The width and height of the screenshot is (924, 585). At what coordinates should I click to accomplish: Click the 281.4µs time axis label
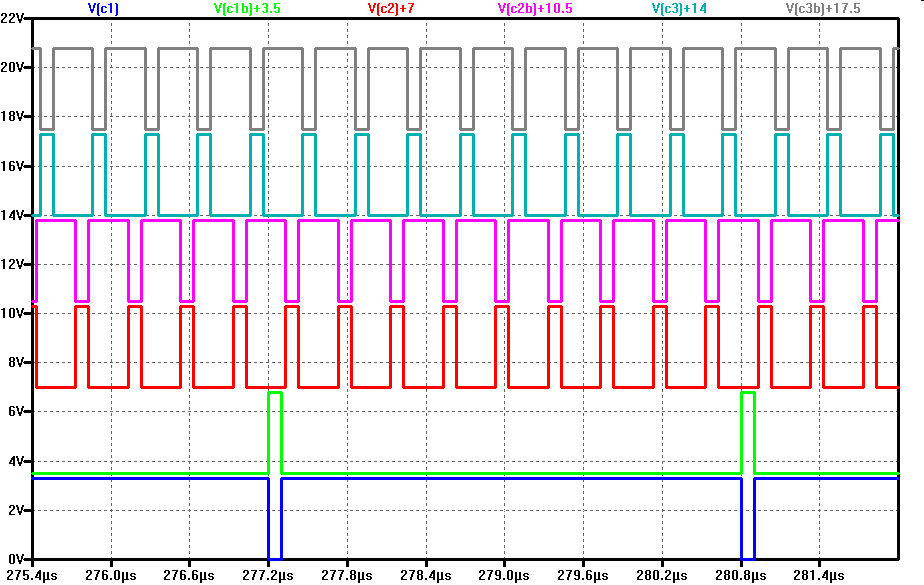pyautogui.click(x=818, y=575)
